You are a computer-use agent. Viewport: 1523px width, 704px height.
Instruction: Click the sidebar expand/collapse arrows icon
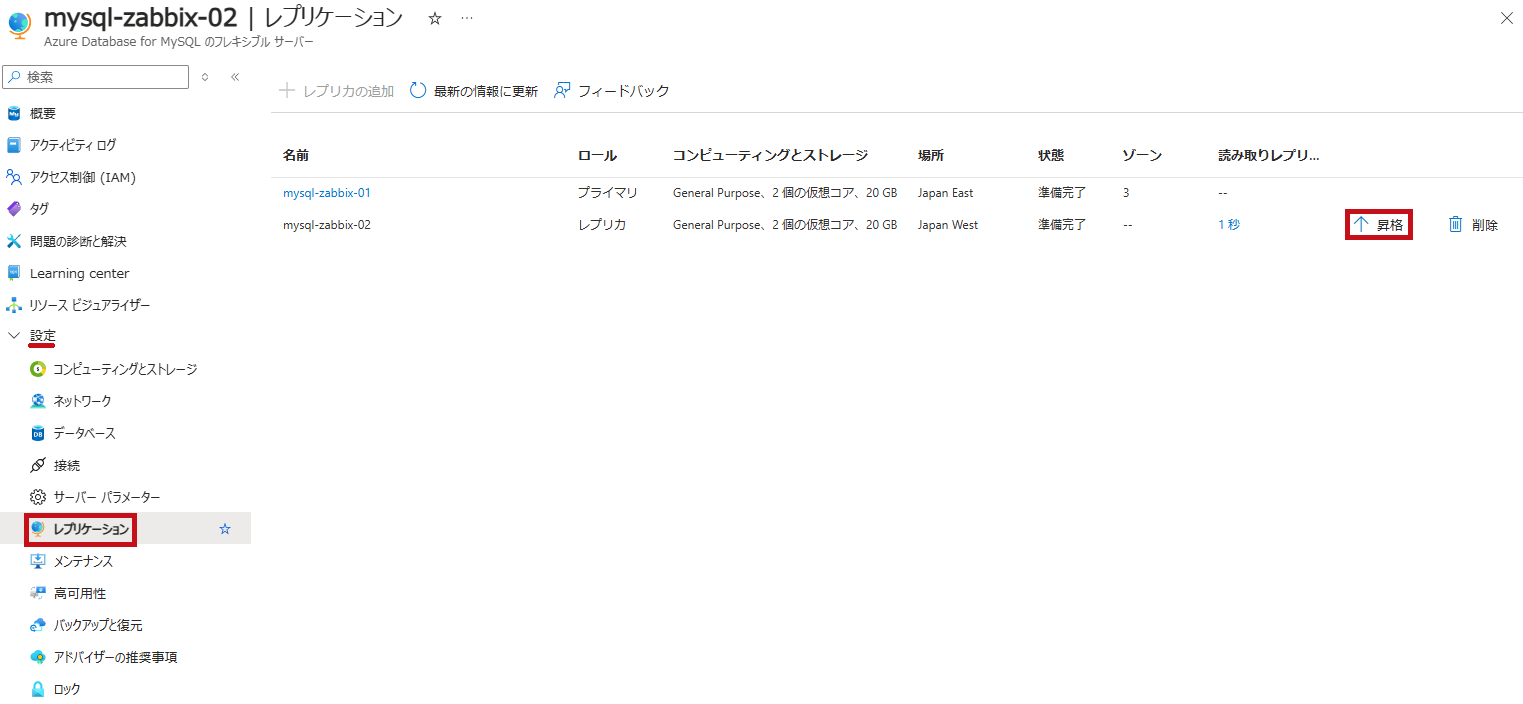(205, 77)
